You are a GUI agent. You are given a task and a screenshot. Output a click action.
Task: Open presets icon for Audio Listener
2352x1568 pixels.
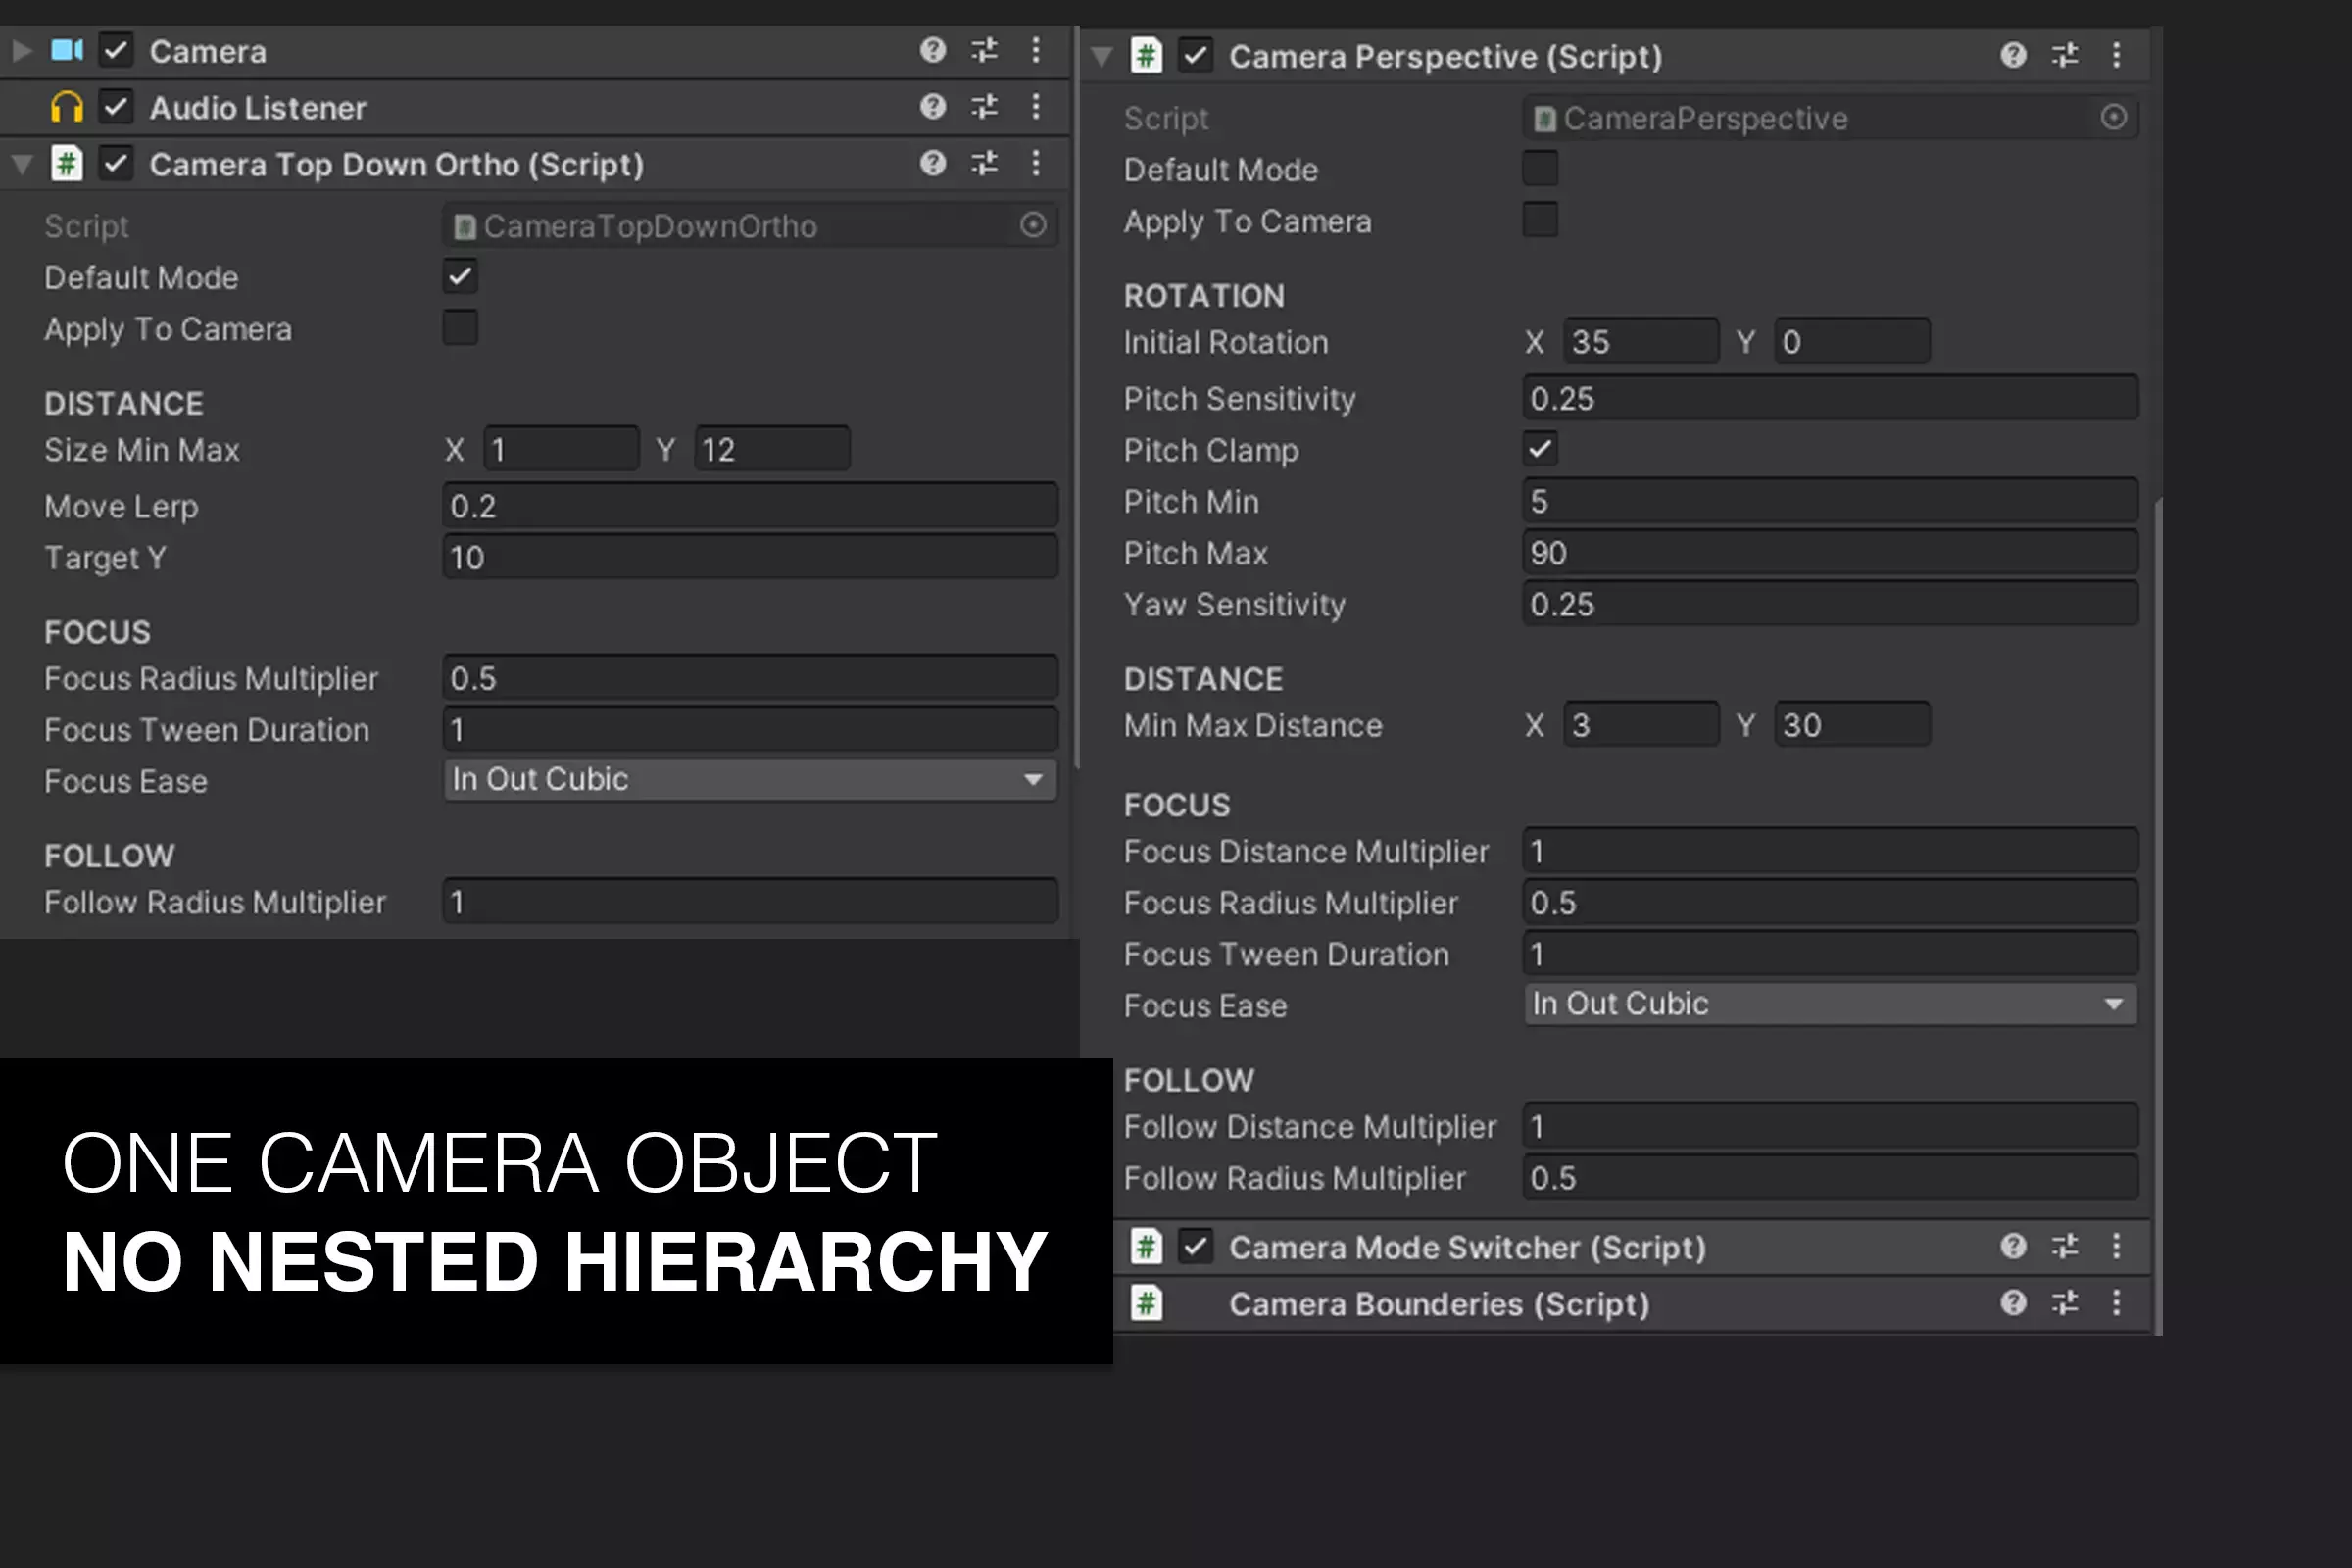tap(984, 106)
